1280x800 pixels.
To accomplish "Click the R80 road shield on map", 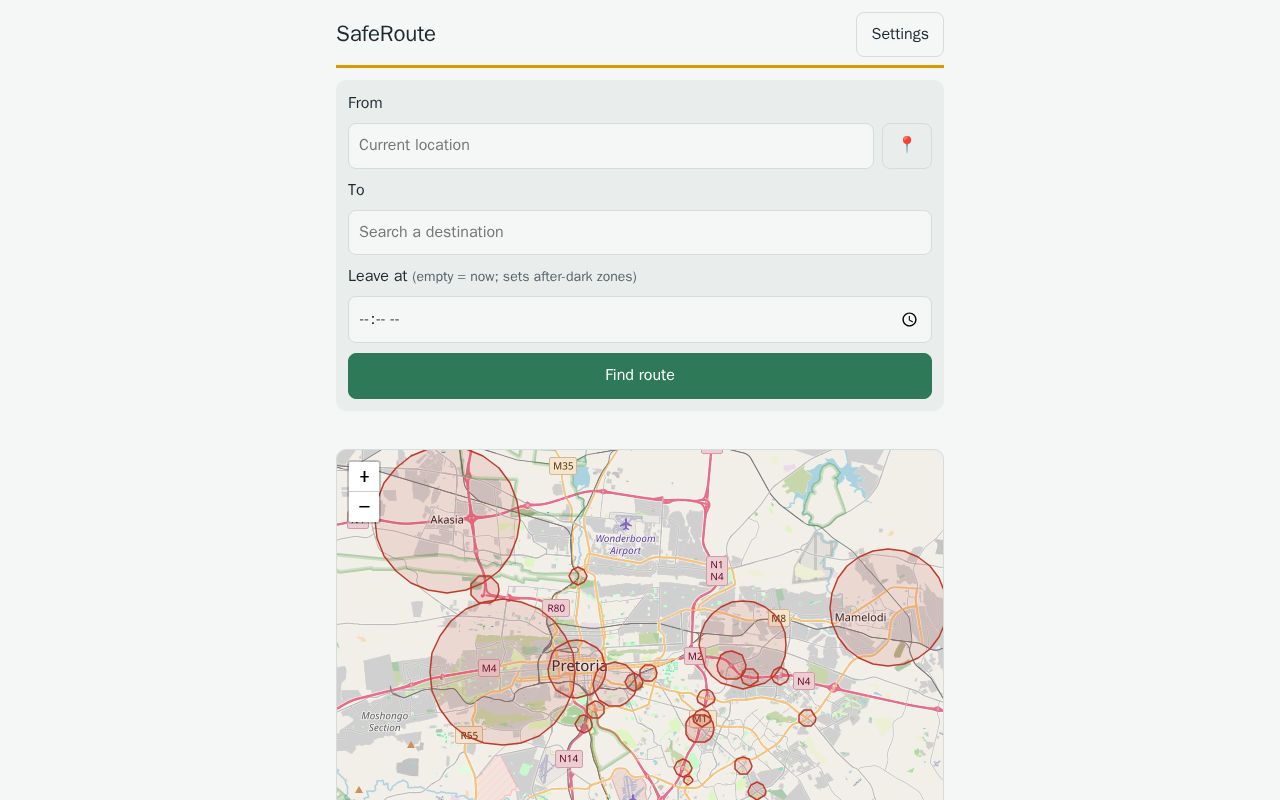I will (x=556, y=608).
